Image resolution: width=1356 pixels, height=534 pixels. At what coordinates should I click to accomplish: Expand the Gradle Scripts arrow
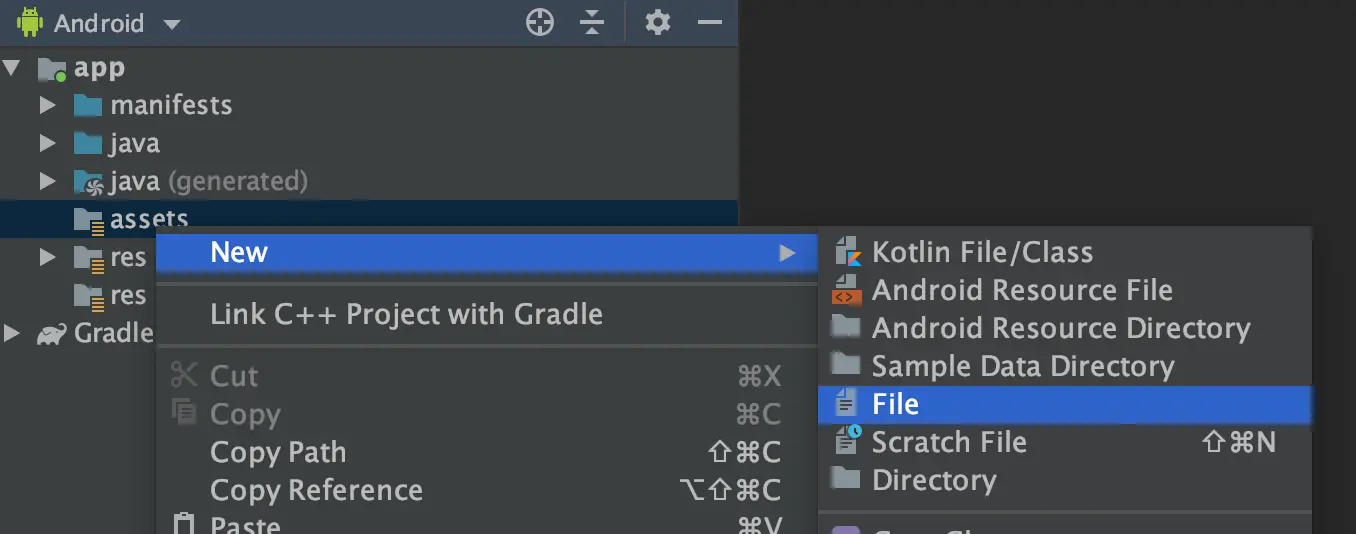(12, 333)
